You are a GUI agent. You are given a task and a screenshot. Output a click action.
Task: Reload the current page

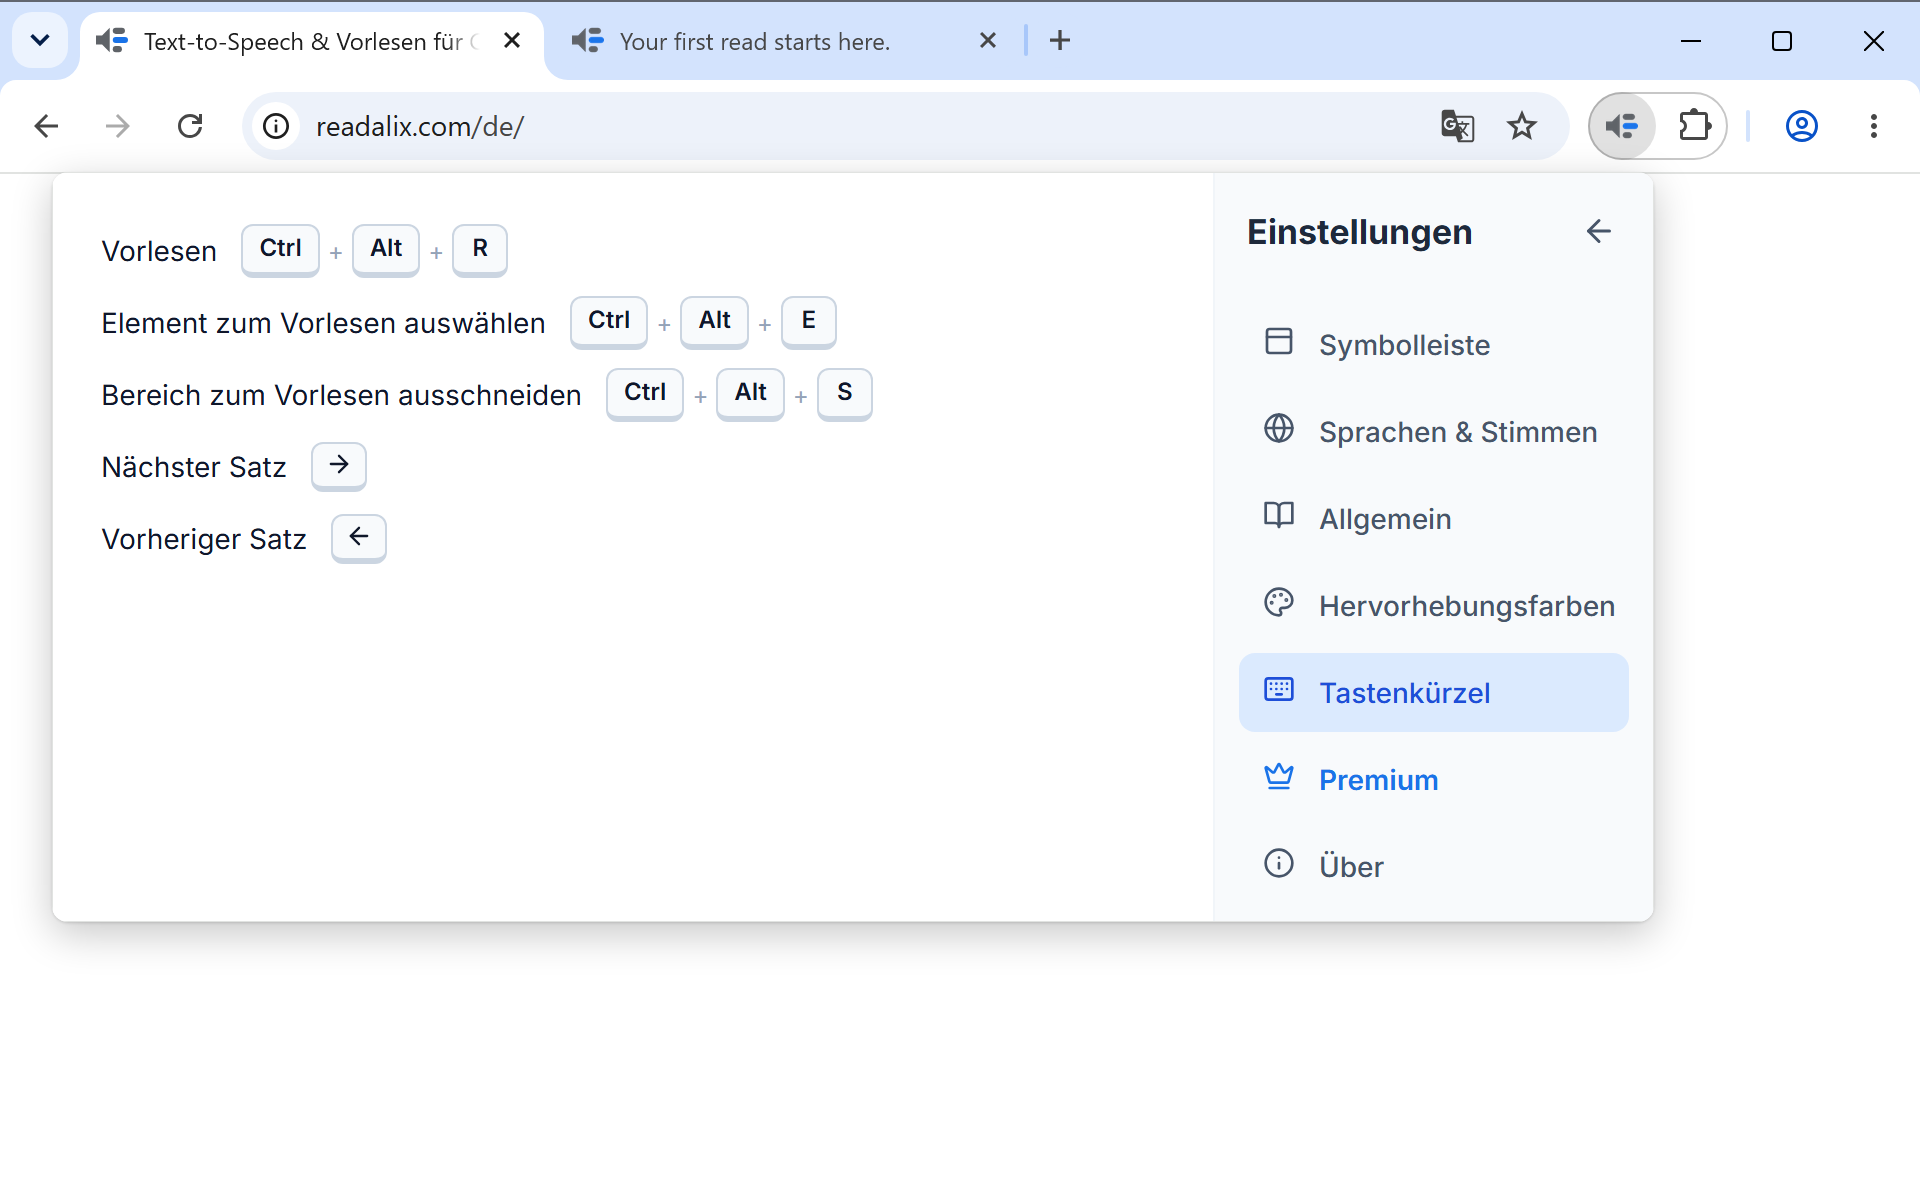pyautogui.click(x=190, y=126)
